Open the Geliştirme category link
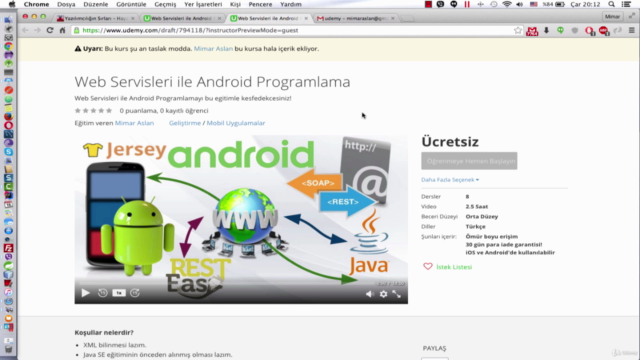The width and height of the screenshot is (640, 360). (x=185, y=123)
